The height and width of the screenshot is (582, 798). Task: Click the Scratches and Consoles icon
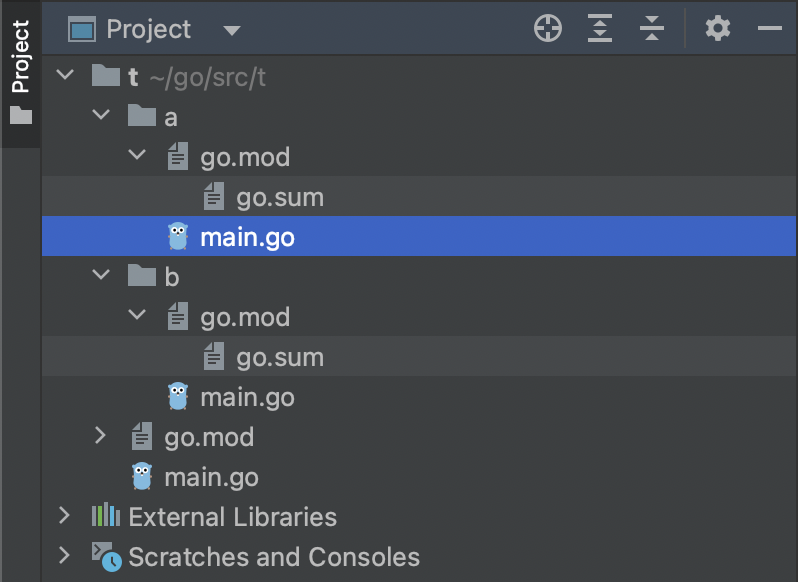click(106, 557)
